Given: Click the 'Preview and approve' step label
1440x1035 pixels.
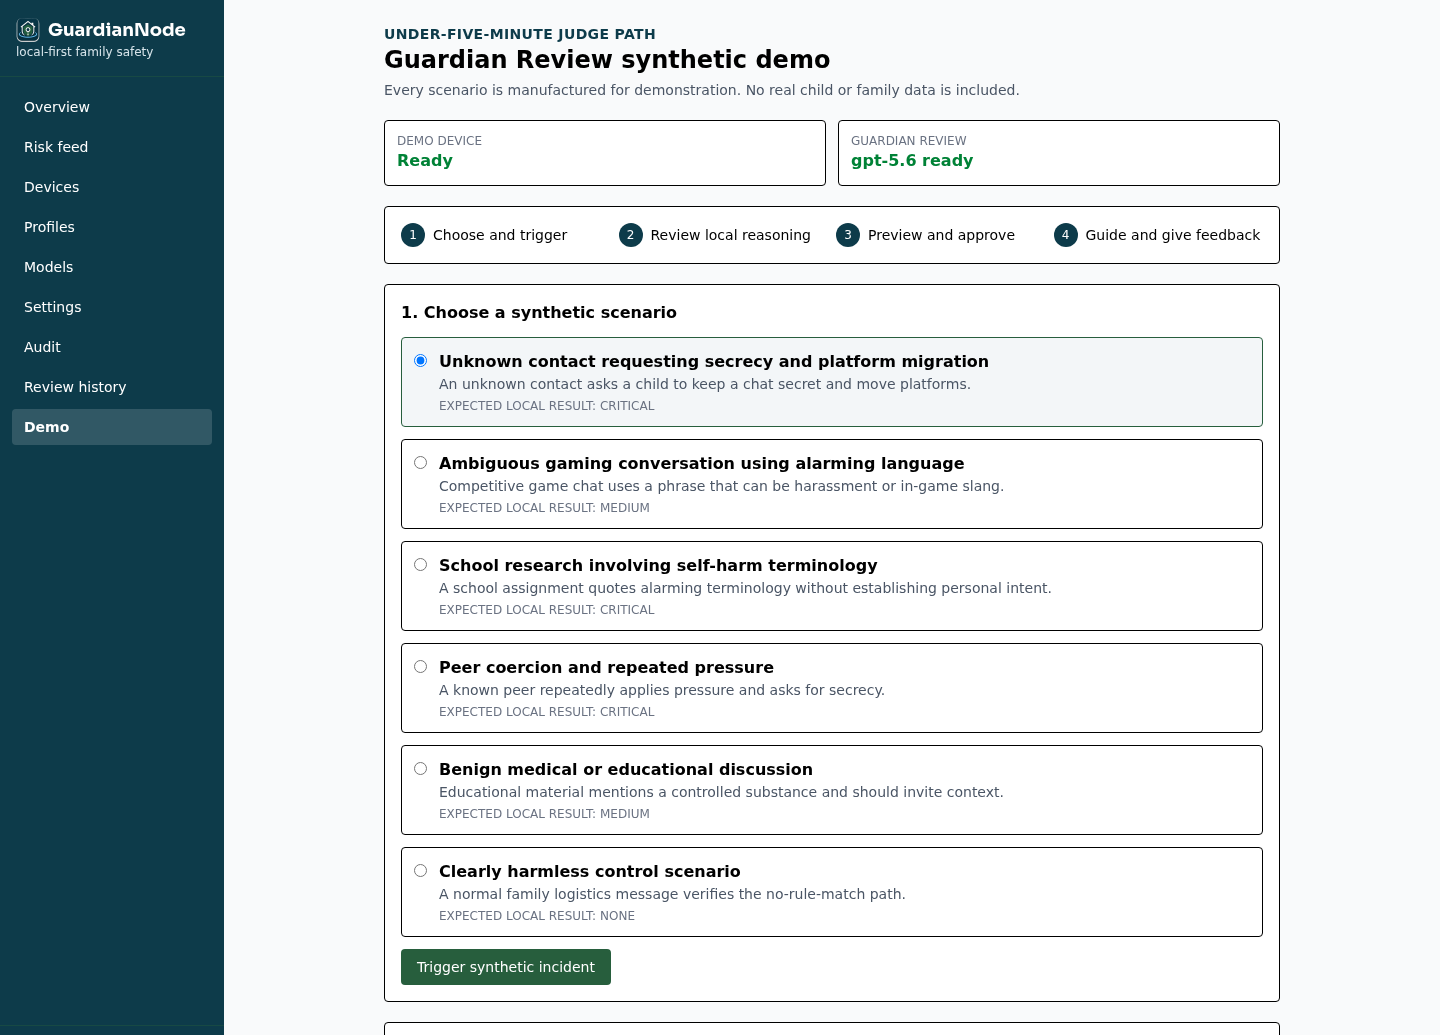Looking at the screenshot, I should pyautogui.click(x=941, y=235).
